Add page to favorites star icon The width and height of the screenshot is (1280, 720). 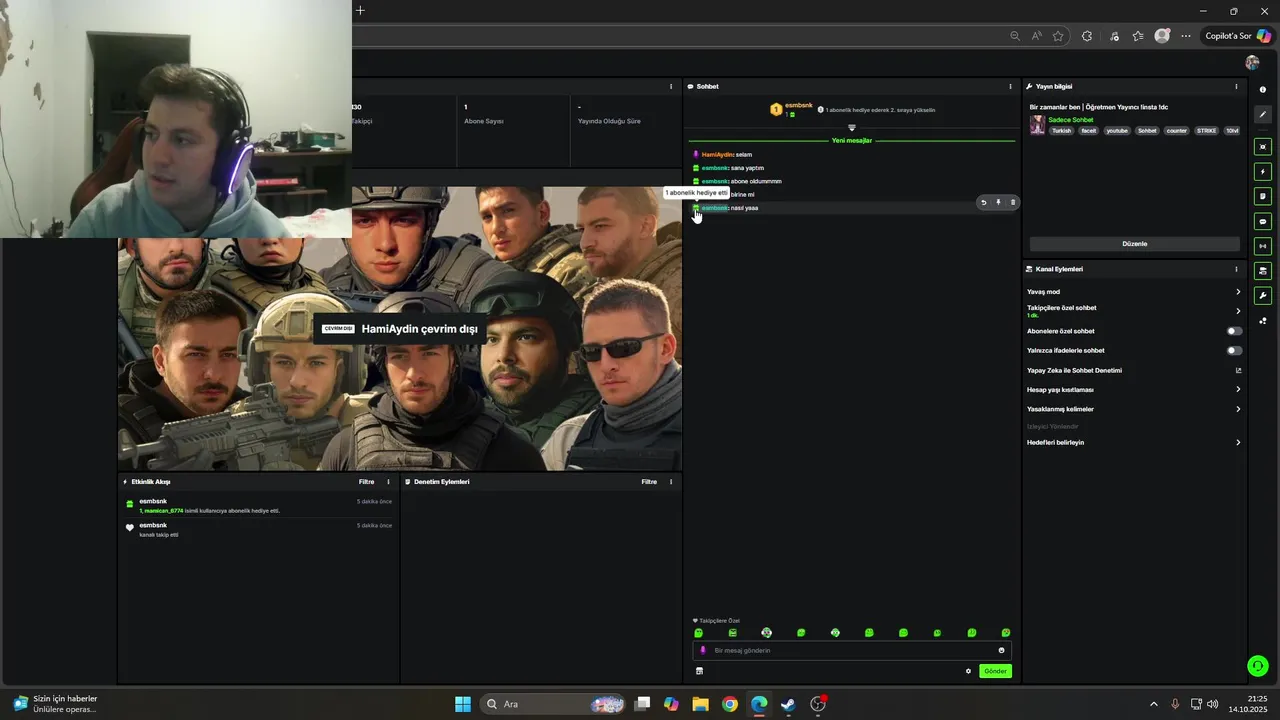[x=1058, y=36]
